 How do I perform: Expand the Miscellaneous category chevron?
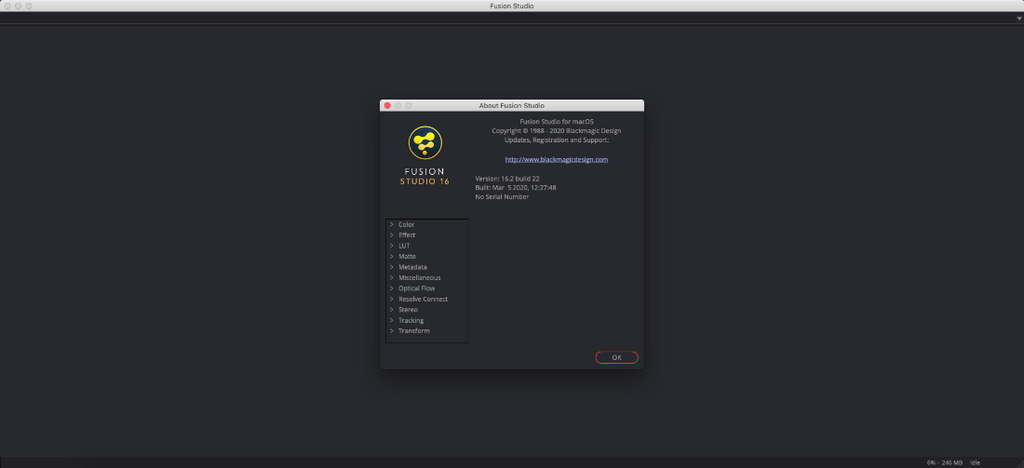[x=391, y=277]
